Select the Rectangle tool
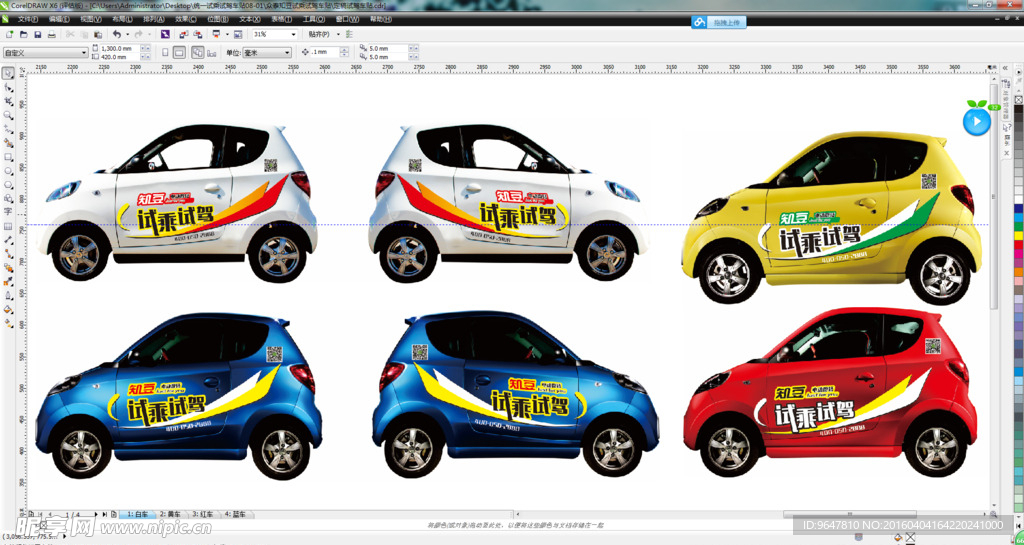Image resolution: width=1024 pixels, height=545 pixels. pyautogui.click(x=8, y=157)
